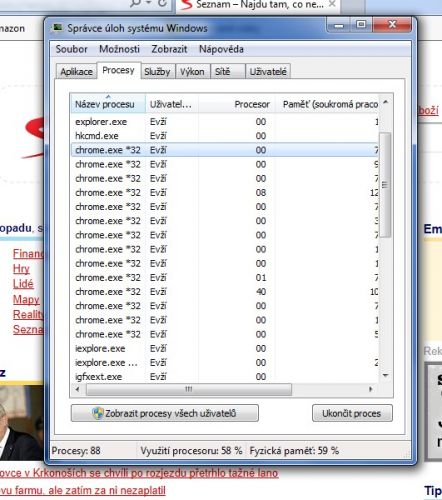Click the Seznam favicon in browser tab
442x500 pixels.
[186, 4]
